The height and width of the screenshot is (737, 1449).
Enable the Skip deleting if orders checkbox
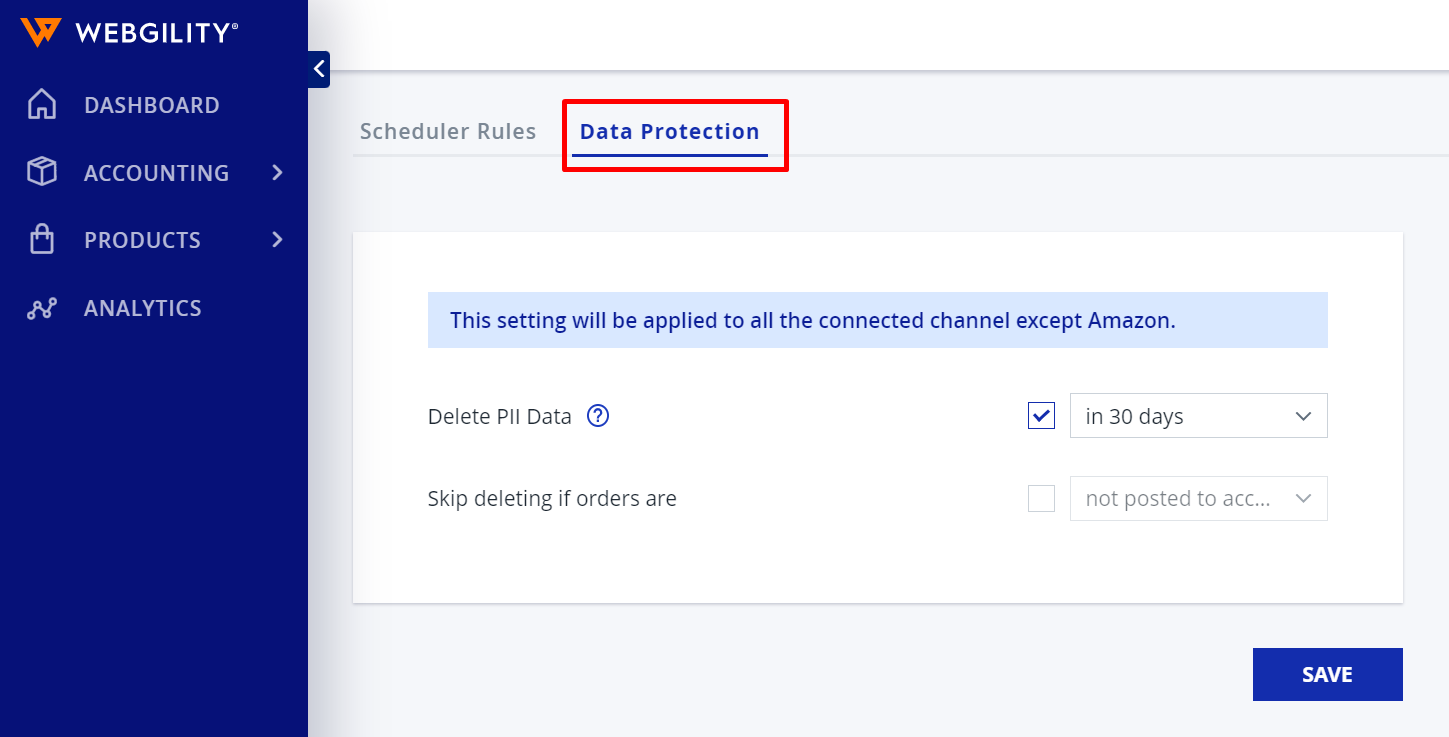(x=1041, y=498)
